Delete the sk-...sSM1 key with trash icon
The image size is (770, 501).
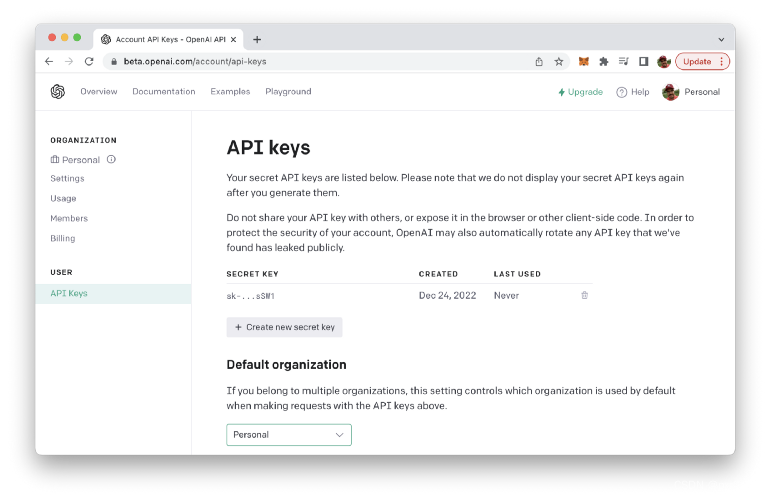coord(584,295)
